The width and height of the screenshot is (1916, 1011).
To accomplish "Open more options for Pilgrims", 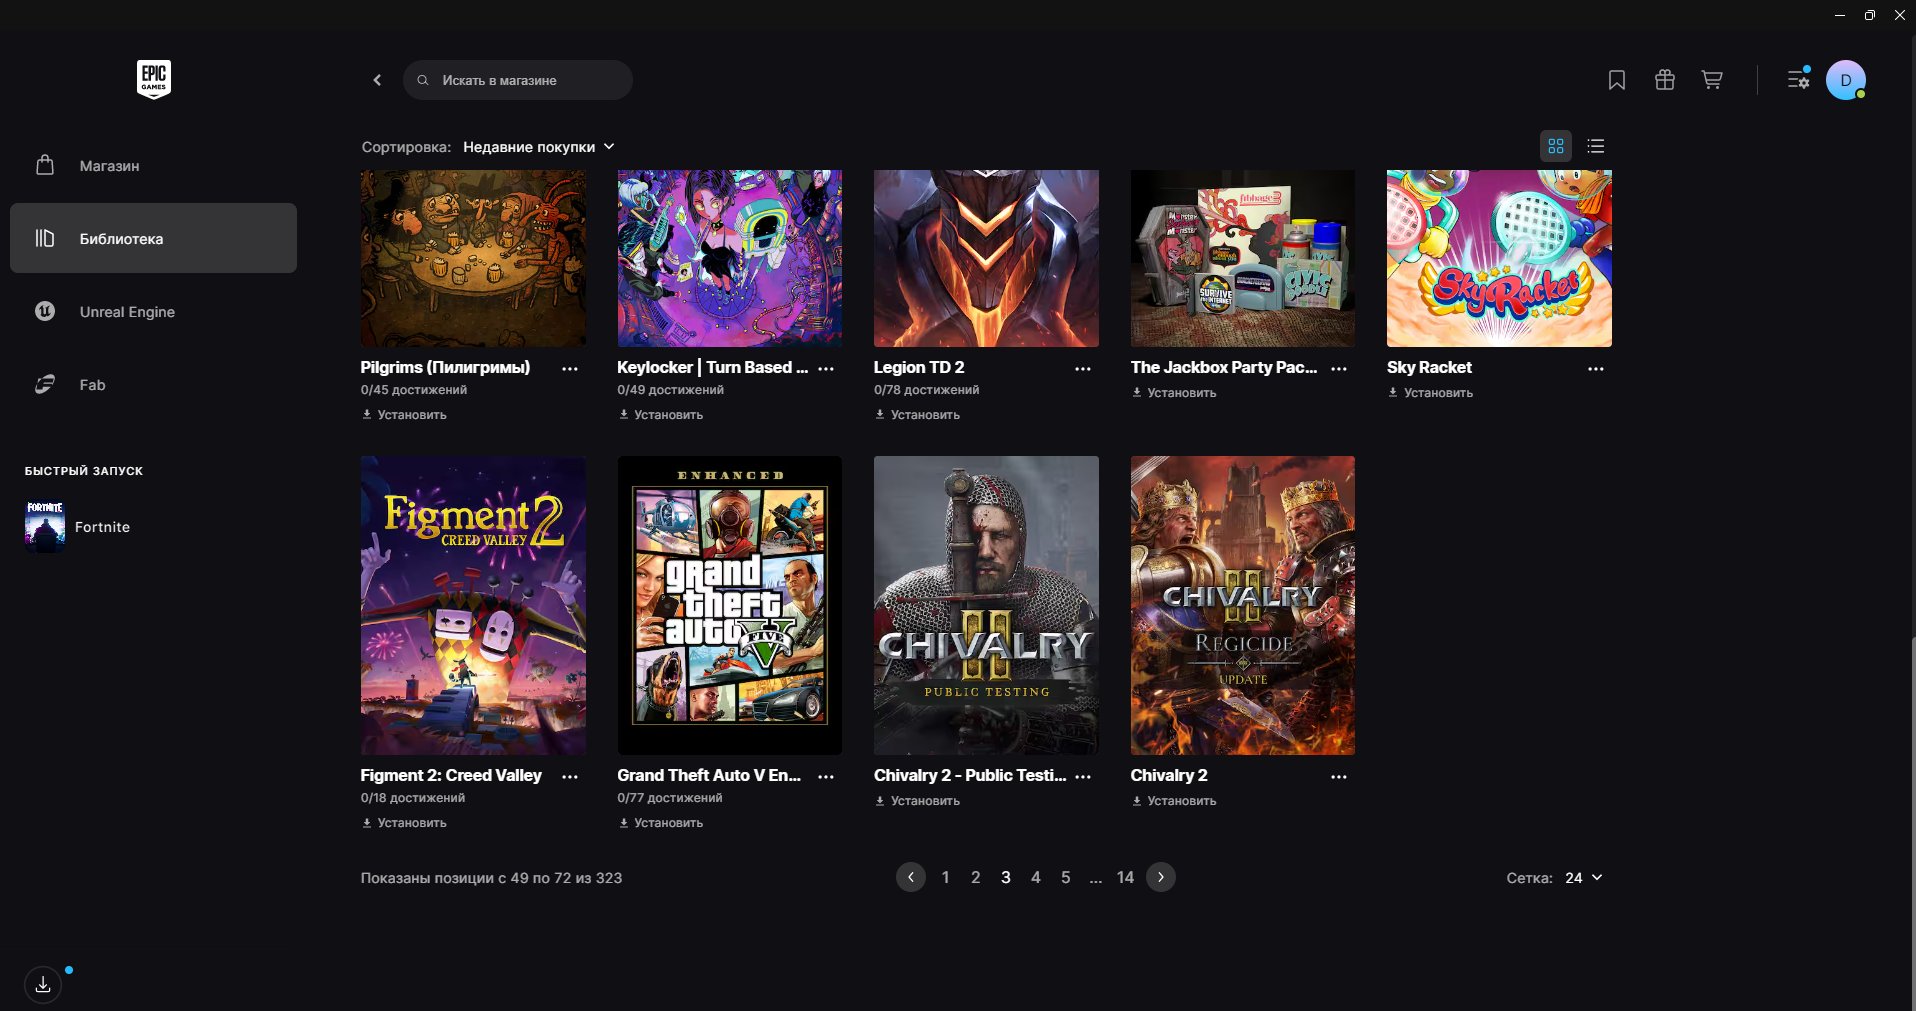I will click(x=570, y=369).
